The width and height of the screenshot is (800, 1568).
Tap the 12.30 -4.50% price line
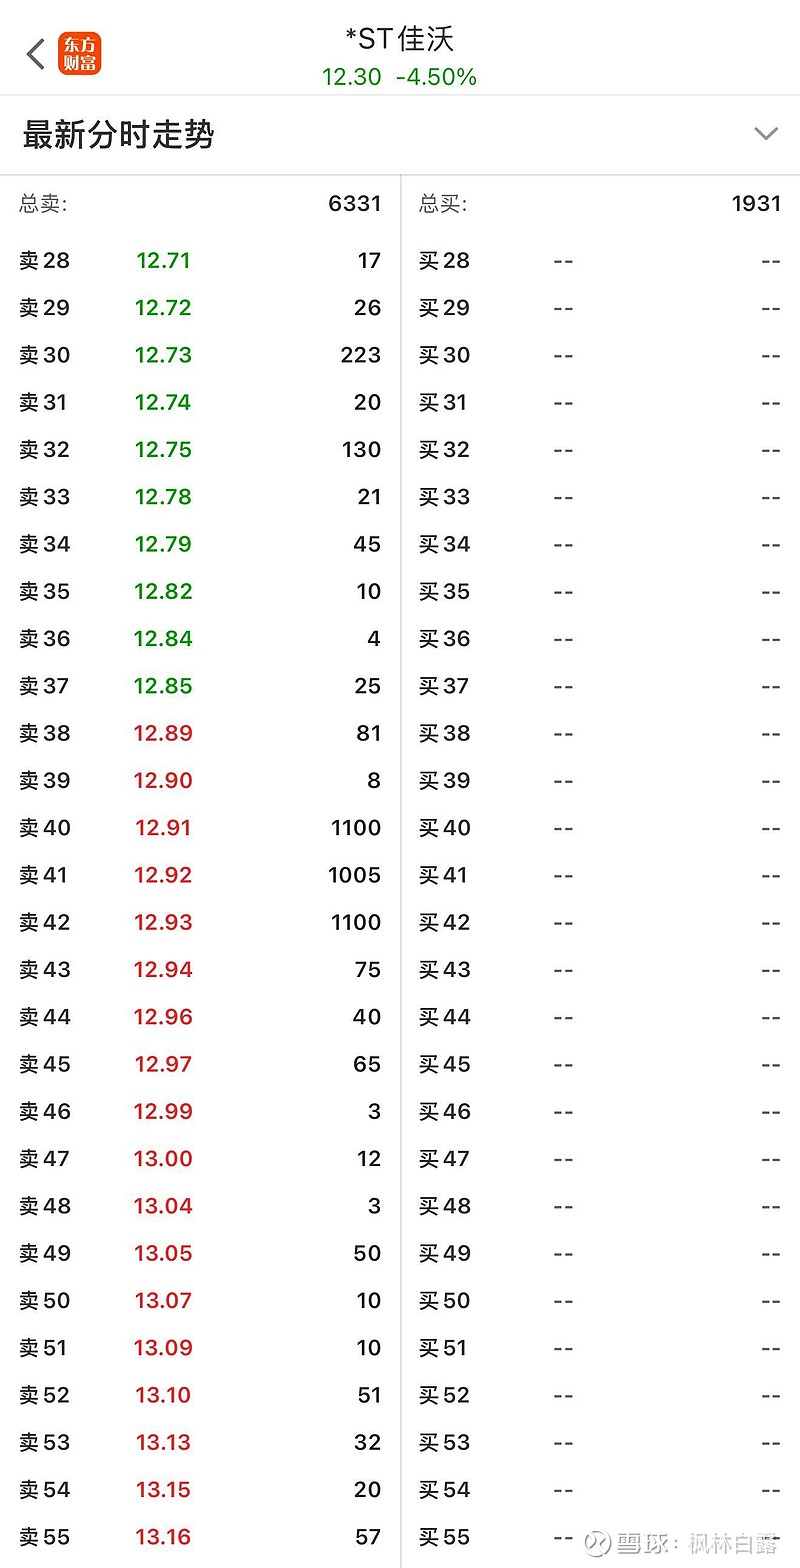click(x=399, y=77)
